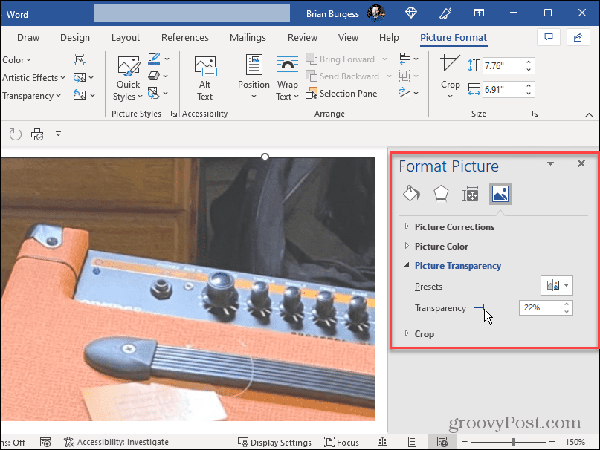Click the Transparency percentage field
Viewport: 600px width, 450px height.
[x=540, y=308]
